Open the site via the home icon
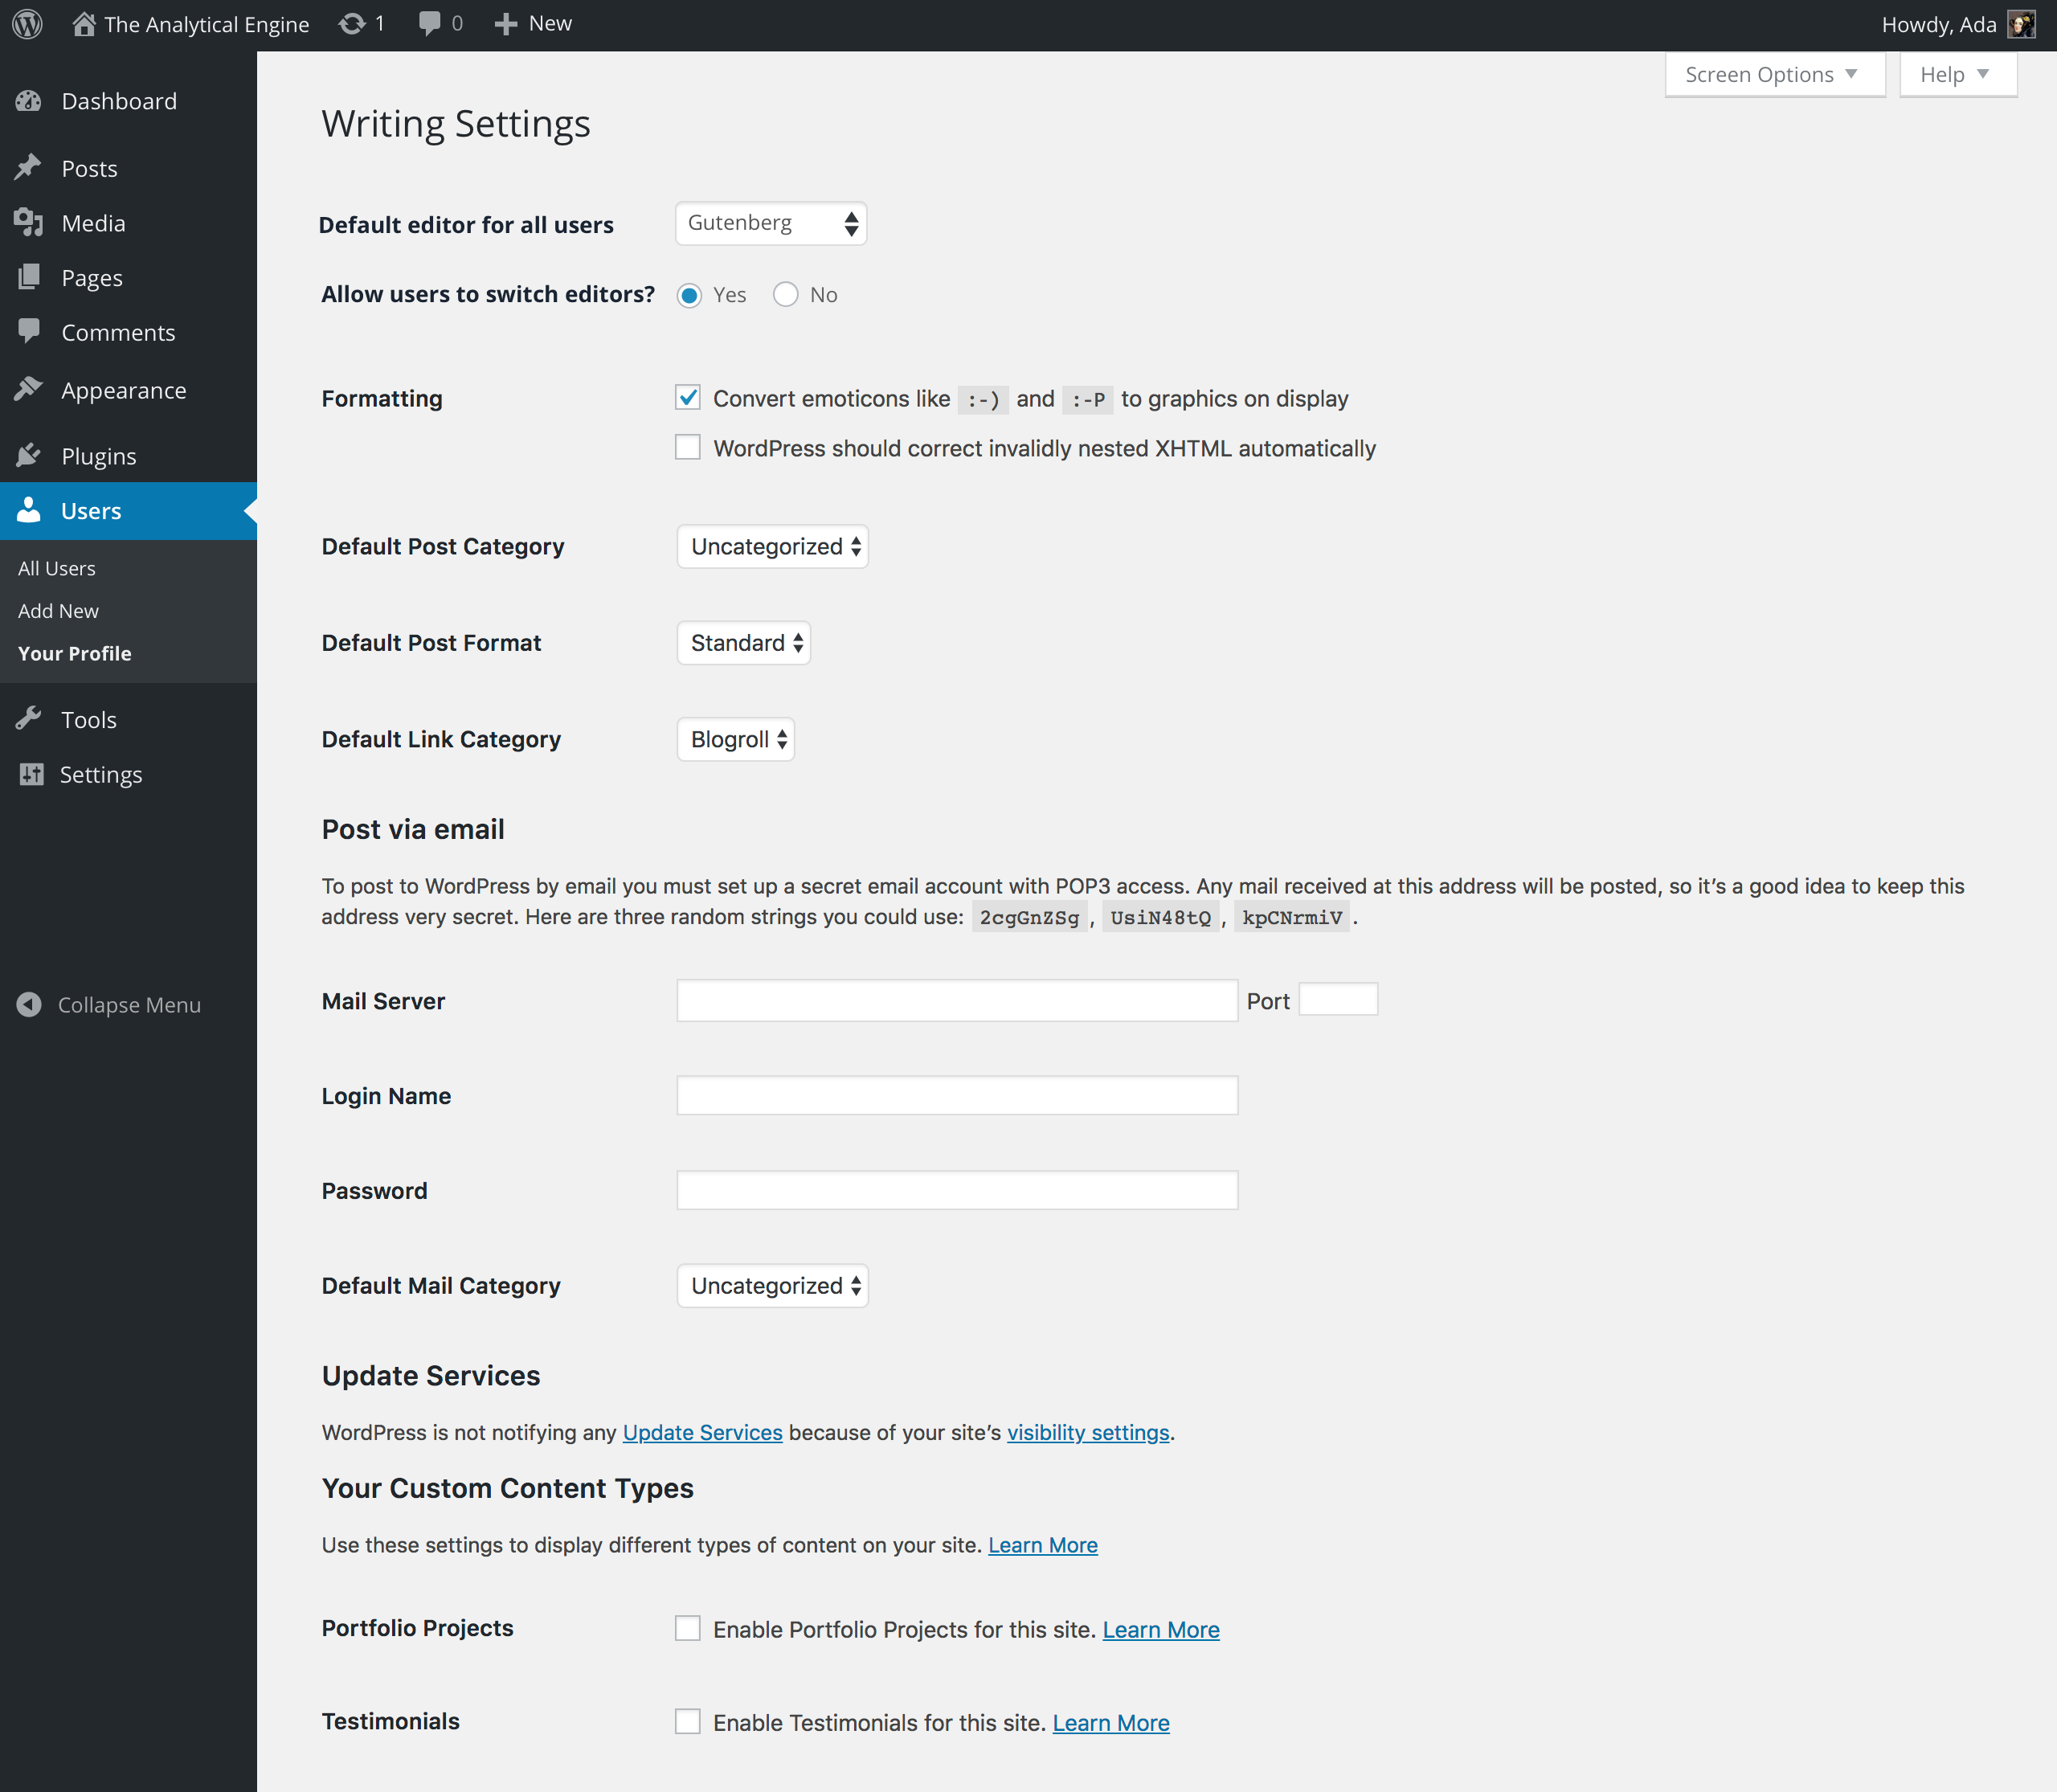Viewport: 2057px width, 1792px height. coord(84,23)
